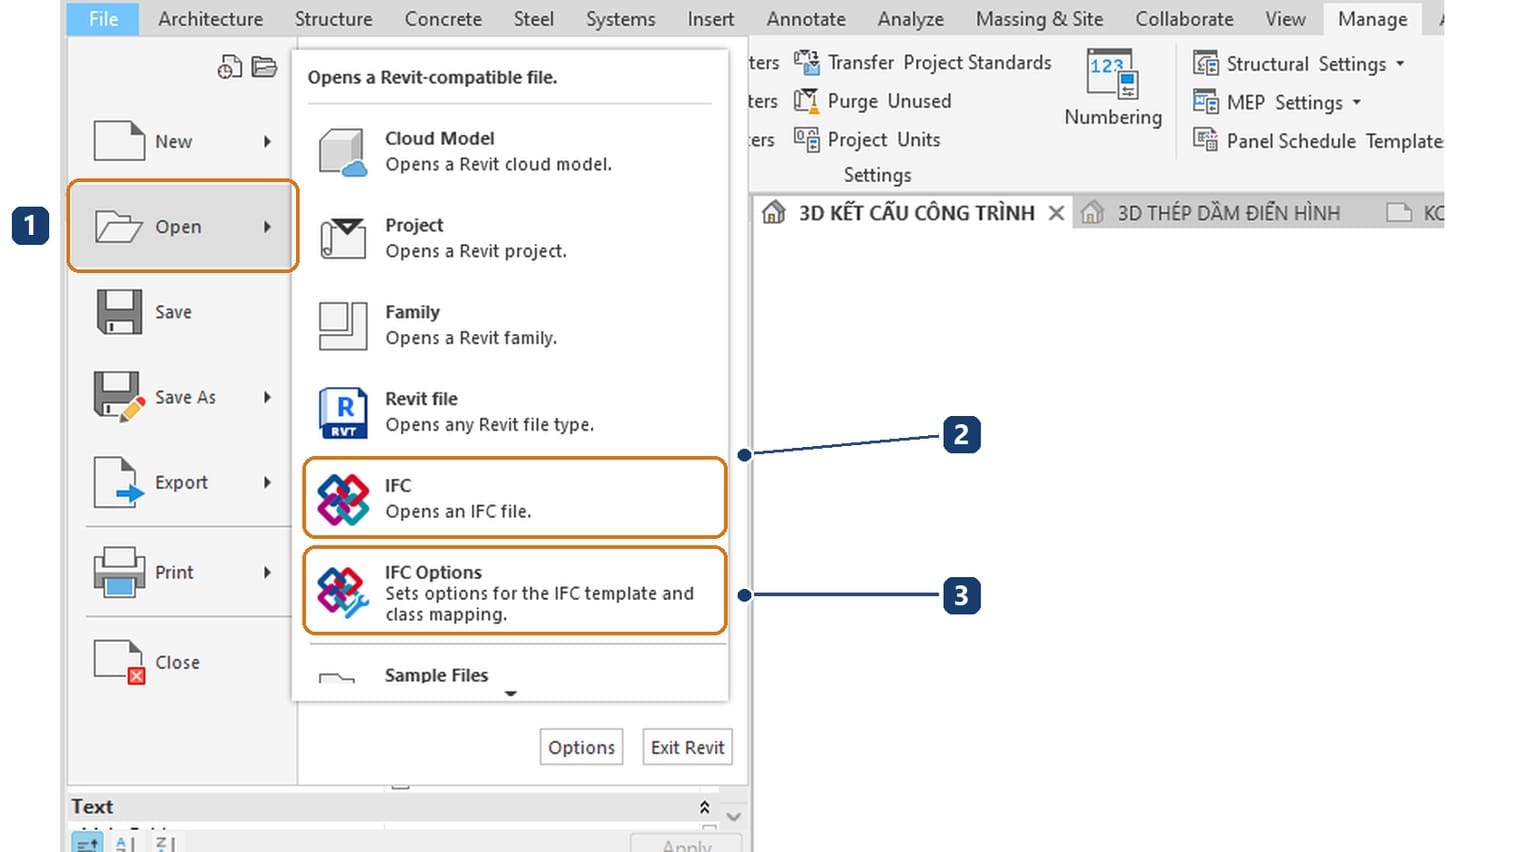
Task: Click the Exit Revit button
Action: (x=687, y=747)
